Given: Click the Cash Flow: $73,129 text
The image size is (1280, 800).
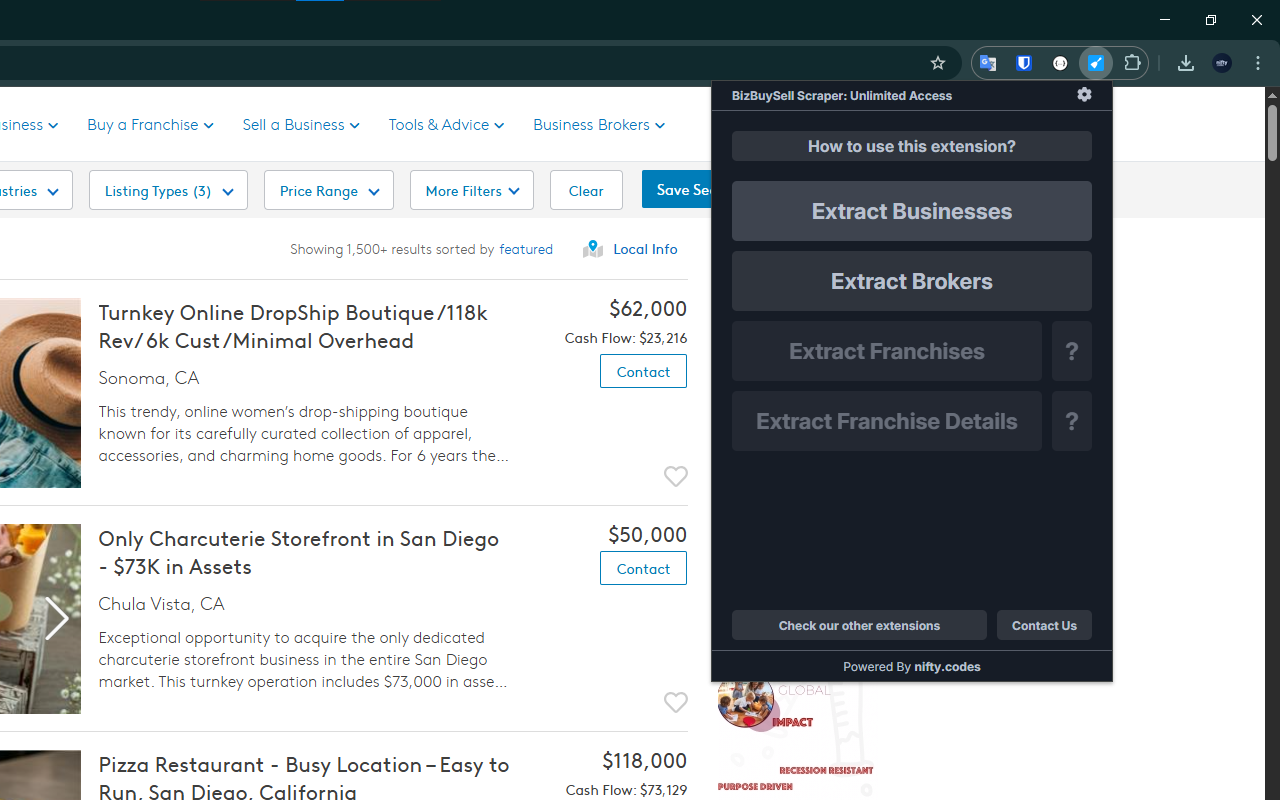Looking at the screenshot, I should [626, 790].
